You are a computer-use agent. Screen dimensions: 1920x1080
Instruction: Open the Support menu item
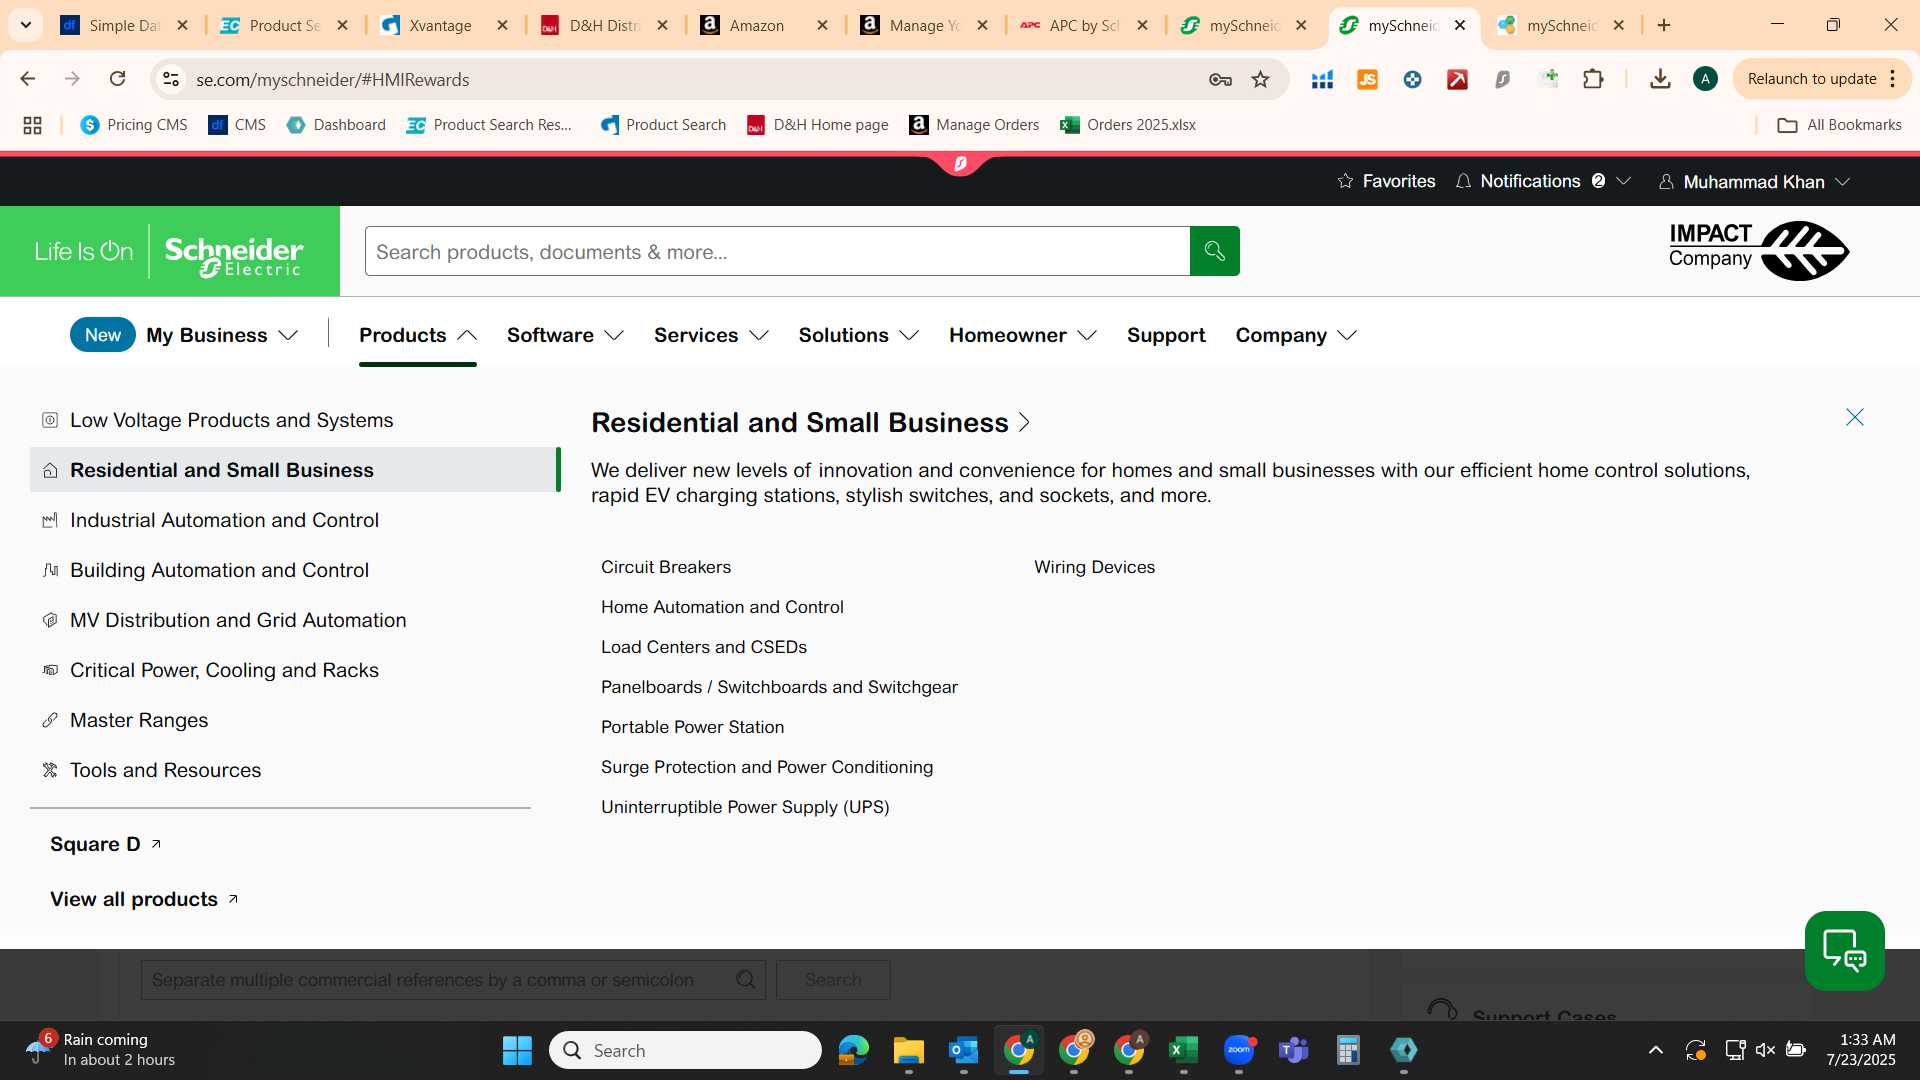pos(1166,335)
